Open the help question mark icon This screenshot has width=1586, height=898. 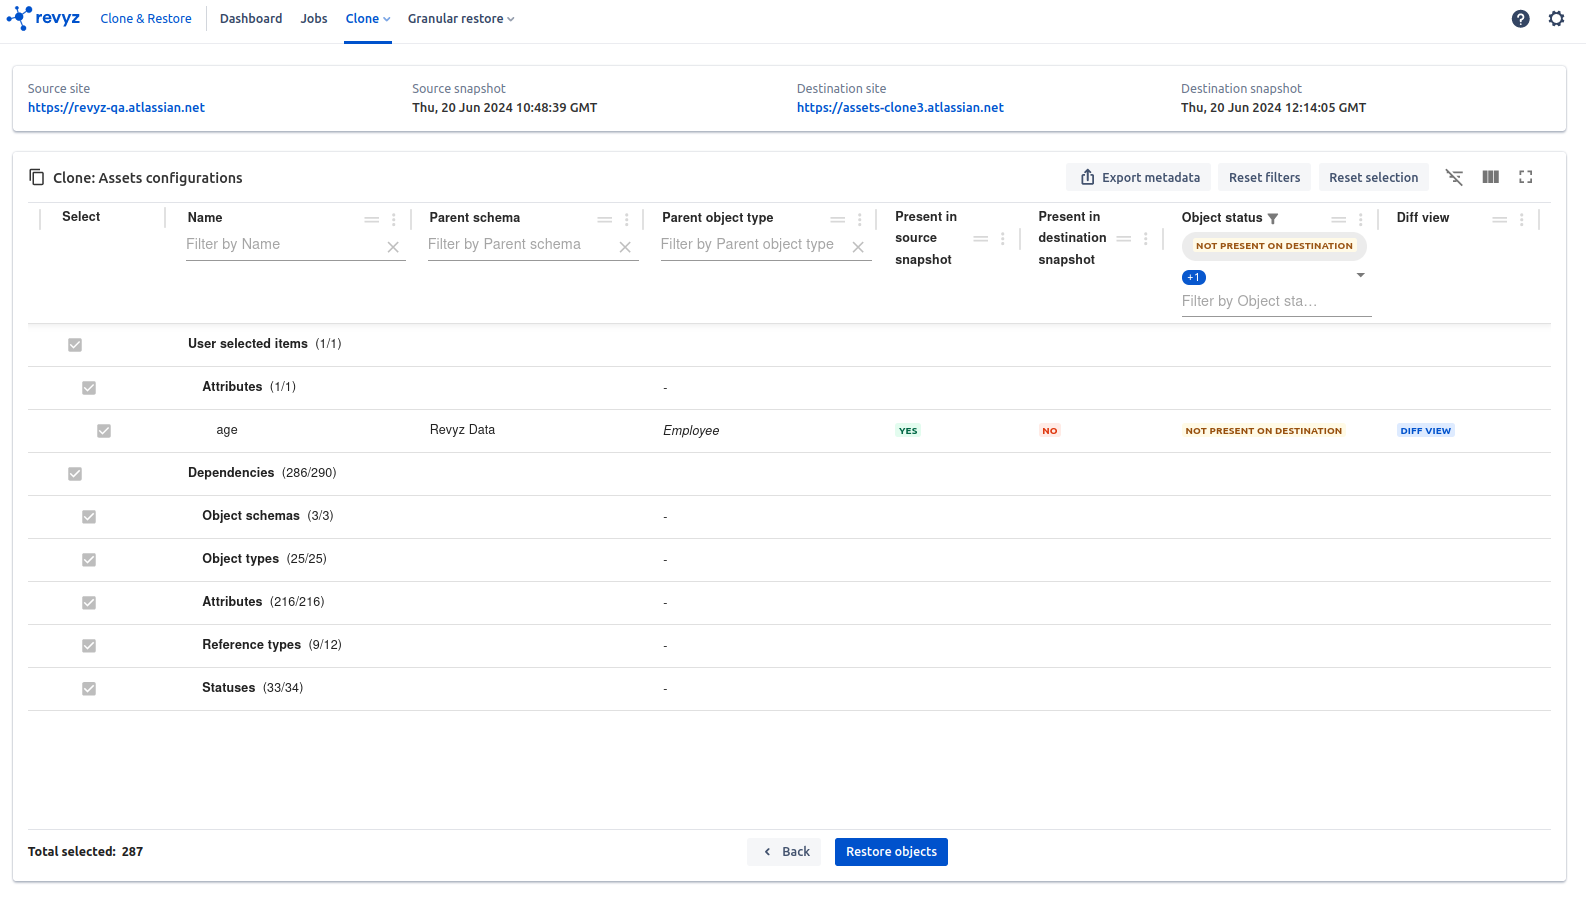point(1520,19)
